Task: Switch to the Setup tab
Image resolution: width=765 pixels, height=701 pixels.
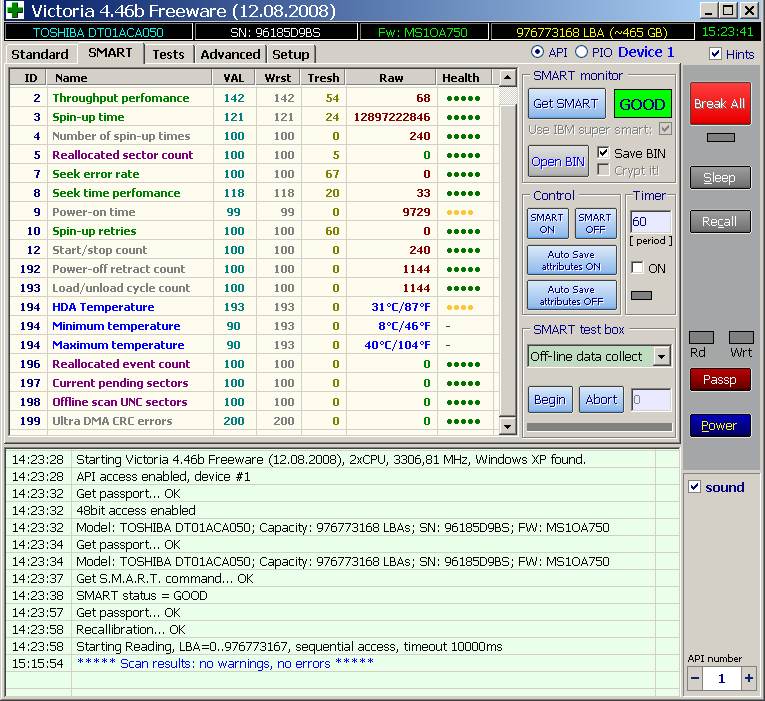Action: tap(291, 54)
